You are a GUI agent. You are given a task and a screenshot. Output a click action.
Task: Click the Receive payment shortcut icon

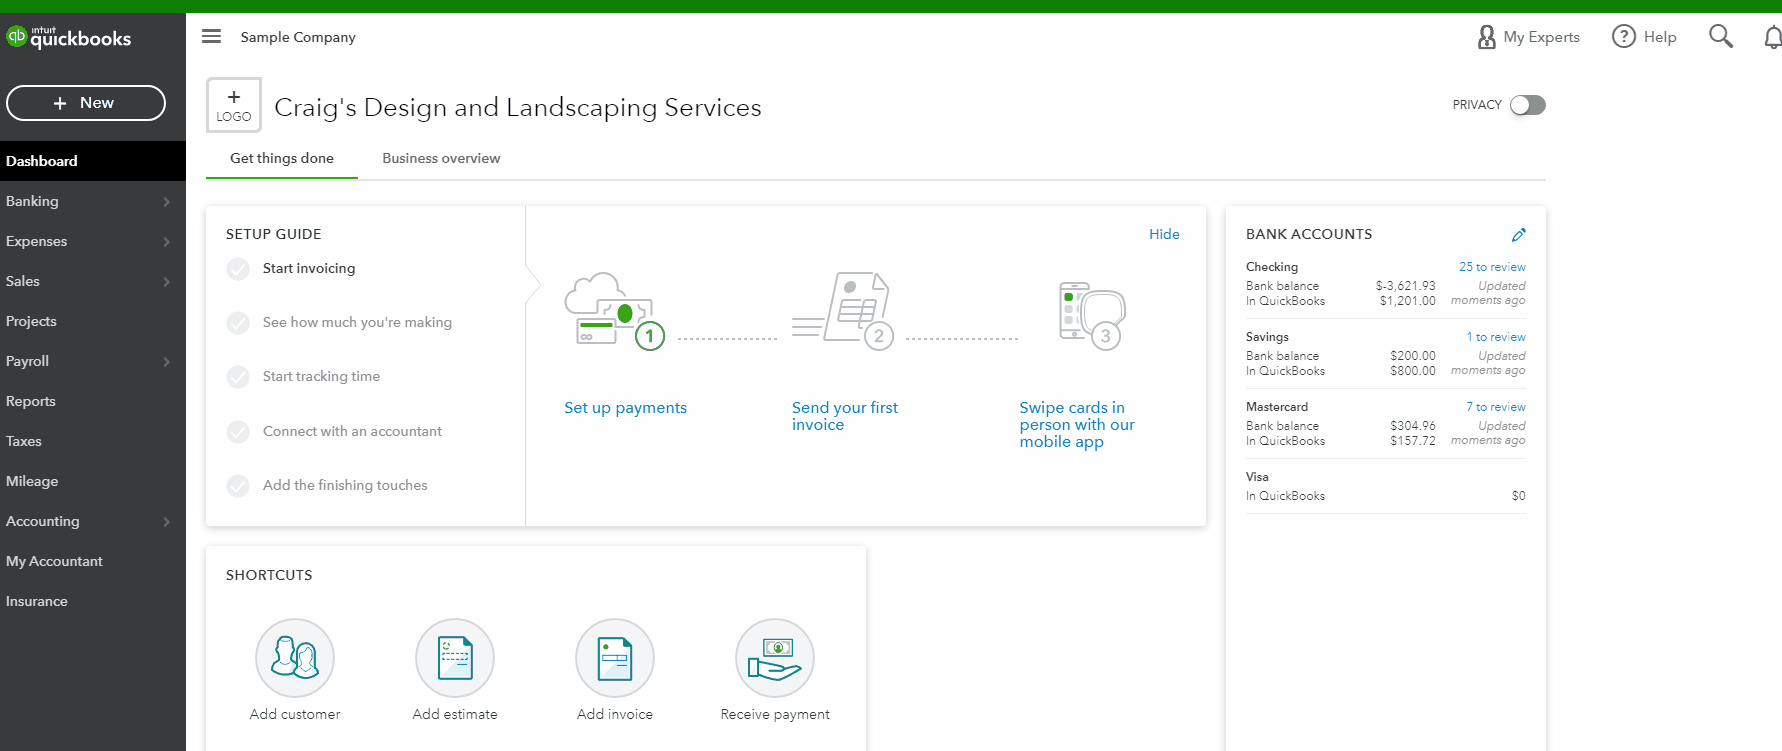click(775, 658)
